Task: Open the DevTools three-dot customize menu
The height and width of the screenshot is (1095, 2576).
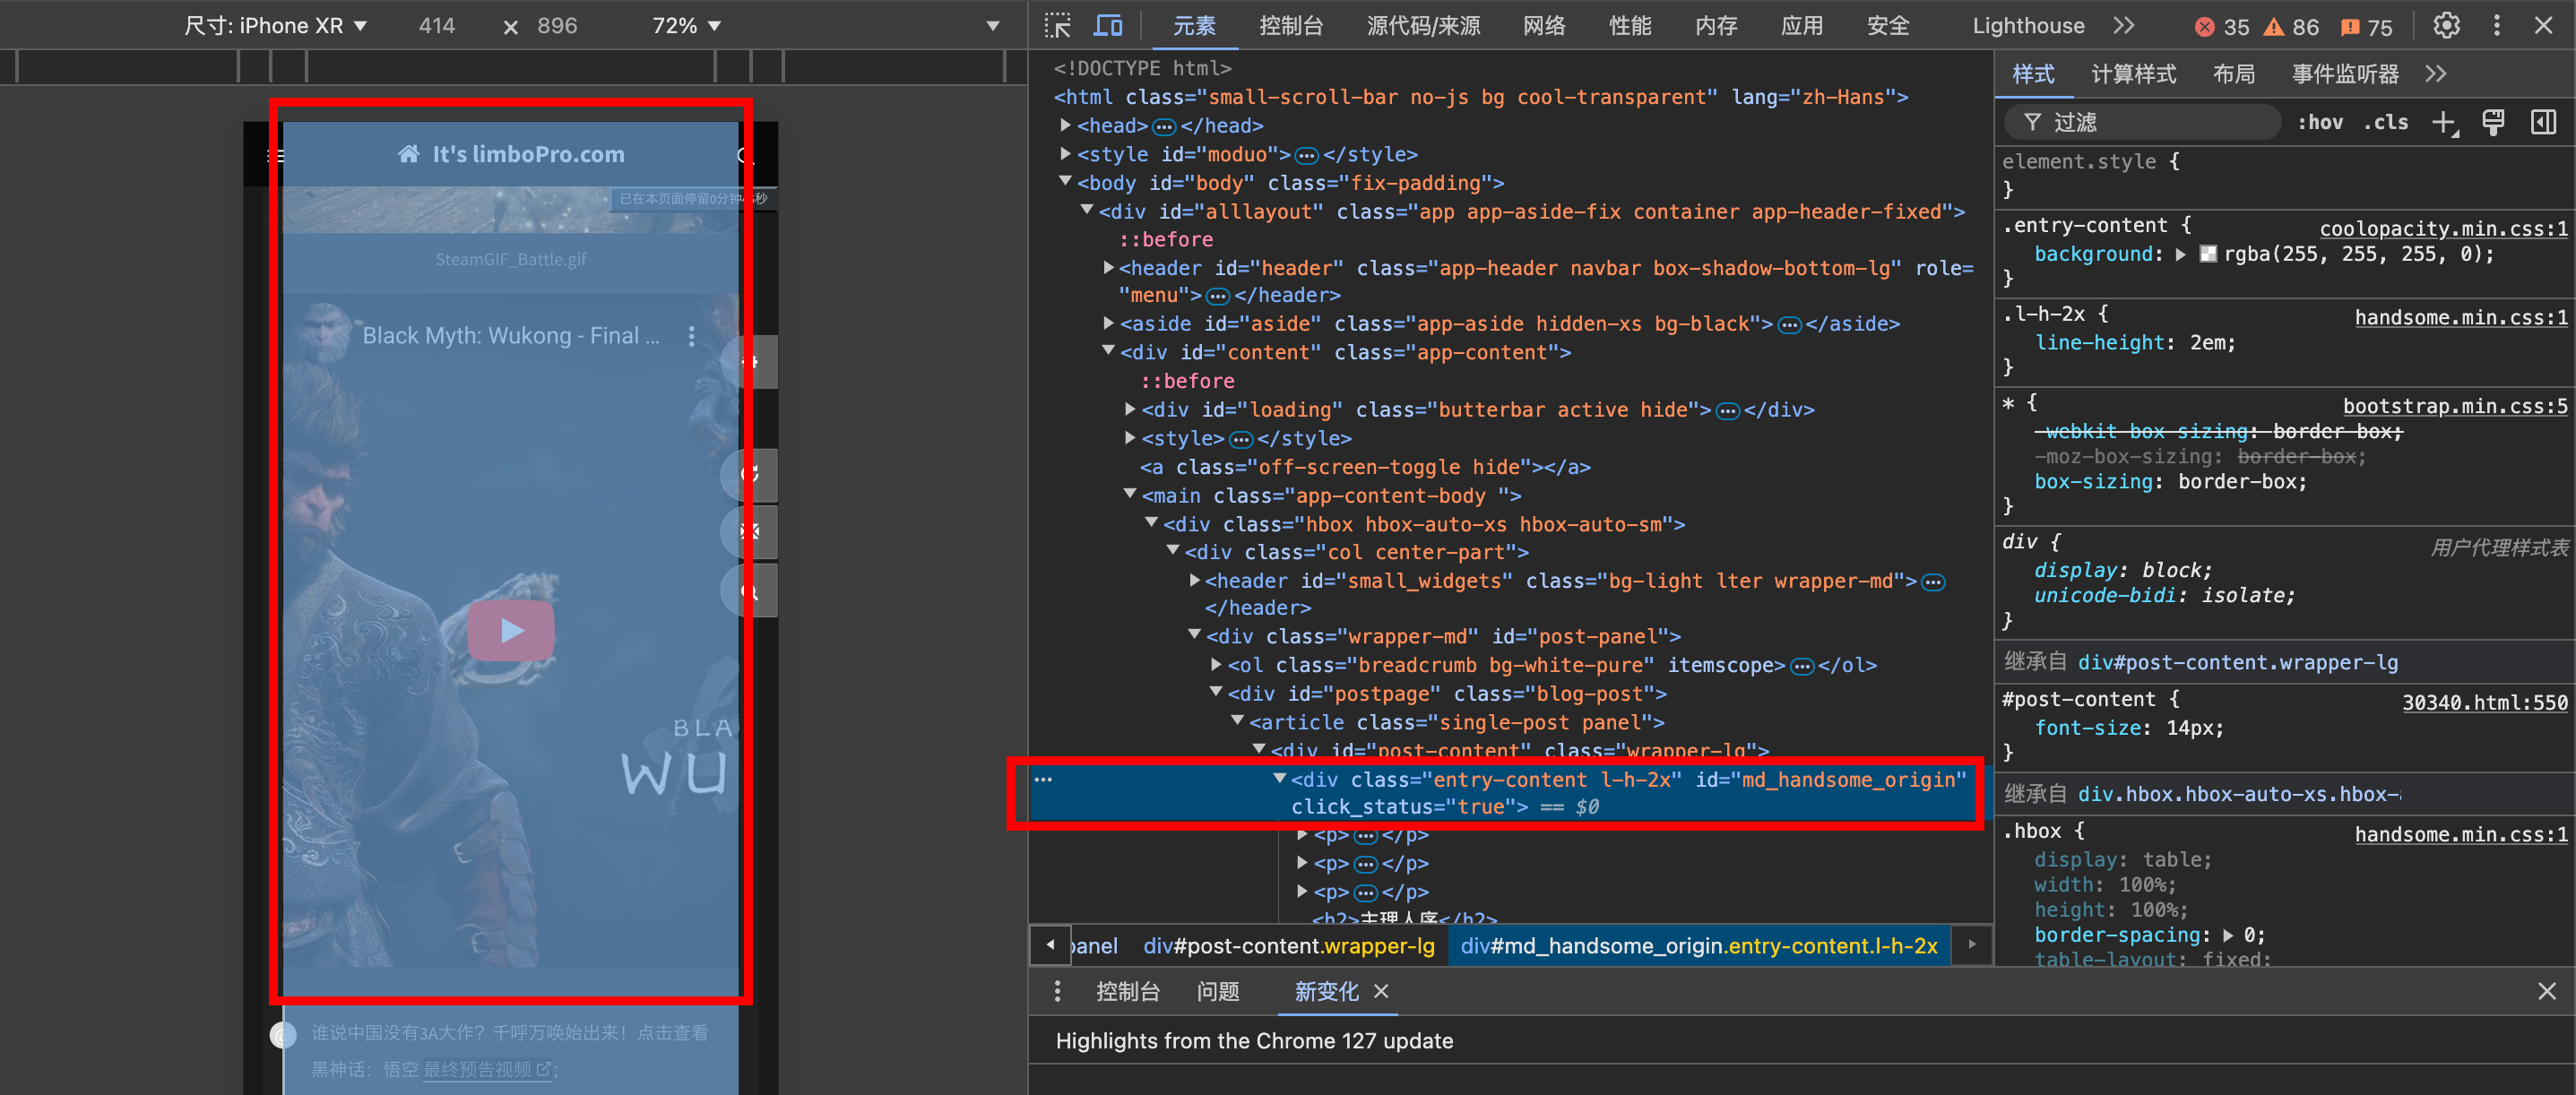Action: point(2496,26)
